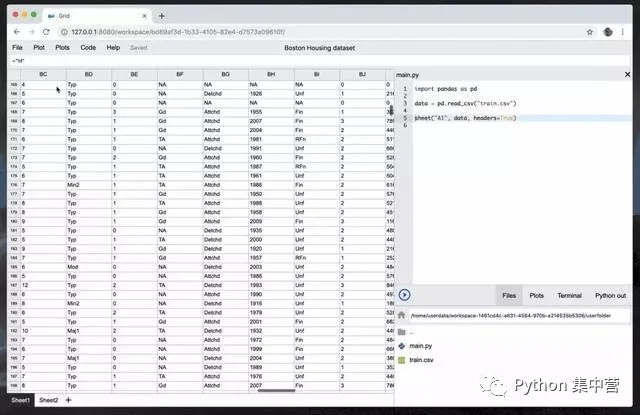Click cell 'Maj1' in row 192

(x=89, y=331)
